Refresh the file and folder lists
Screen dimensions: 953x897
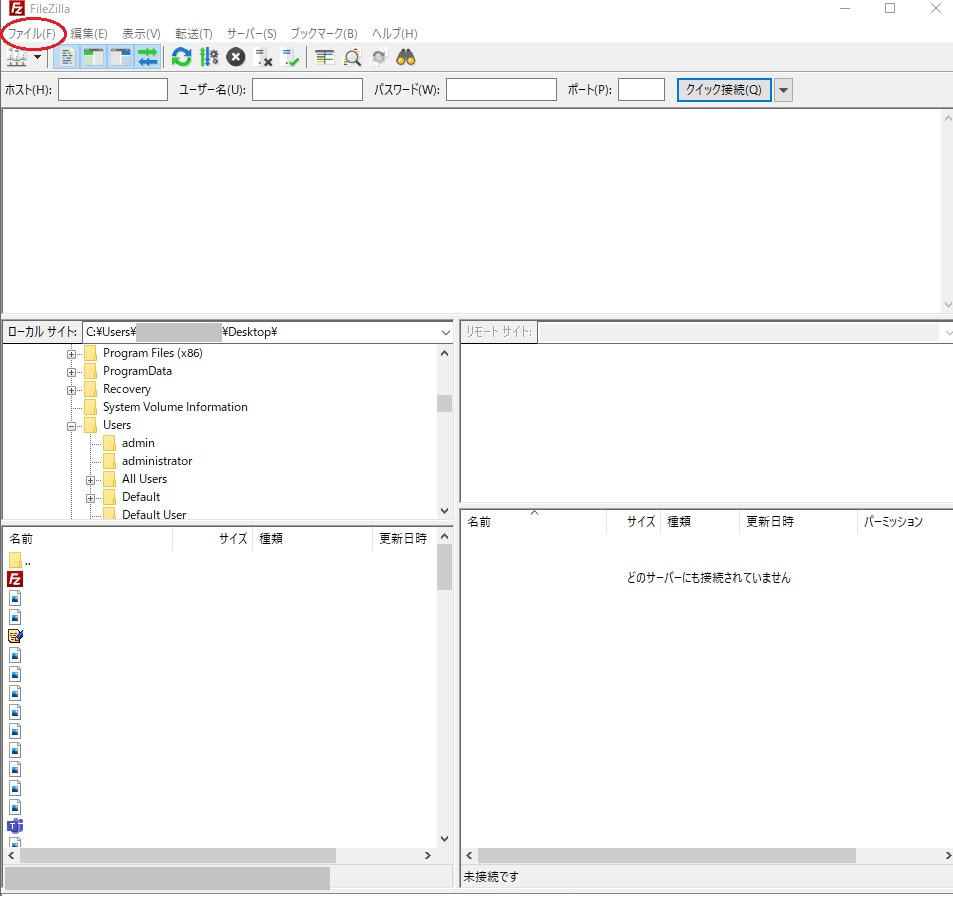pyautogui.click(x=181, y=58)
